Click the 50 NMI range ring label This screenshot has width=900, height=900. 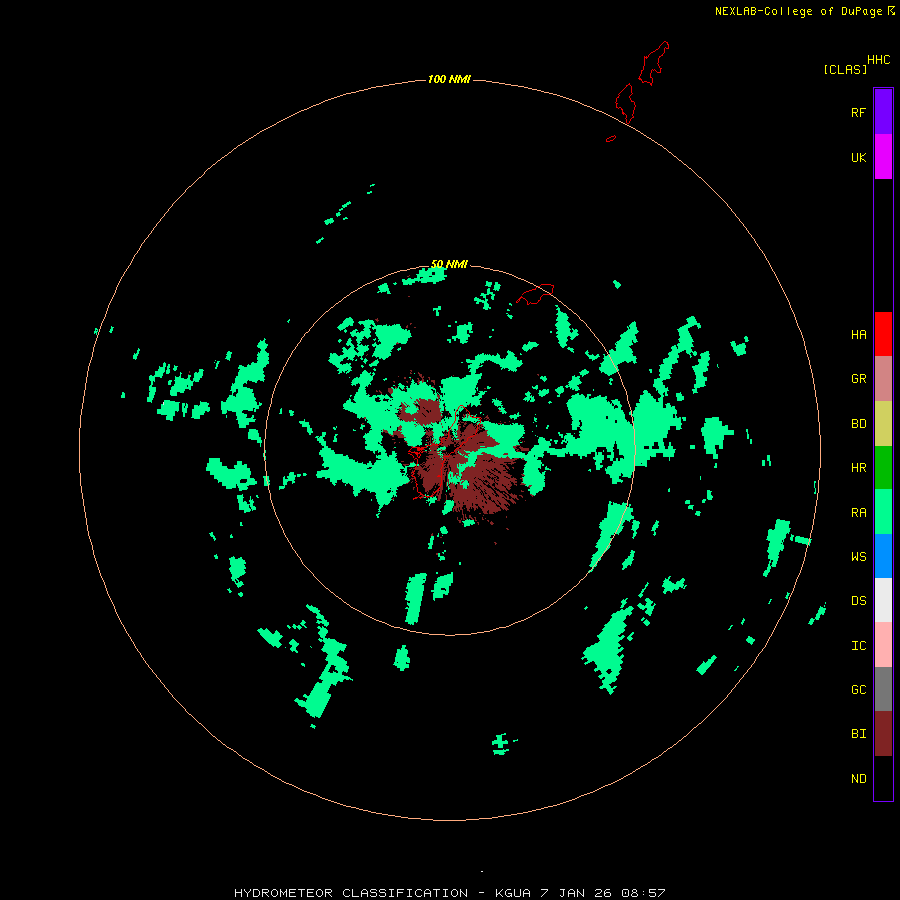point(449,264)
